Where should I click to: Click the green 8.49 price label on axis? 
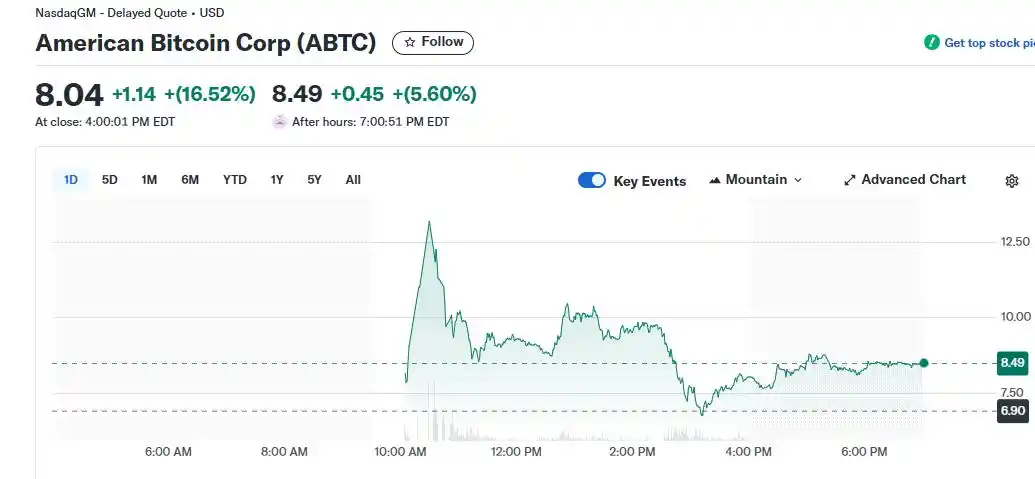(x=1012, y=364)
